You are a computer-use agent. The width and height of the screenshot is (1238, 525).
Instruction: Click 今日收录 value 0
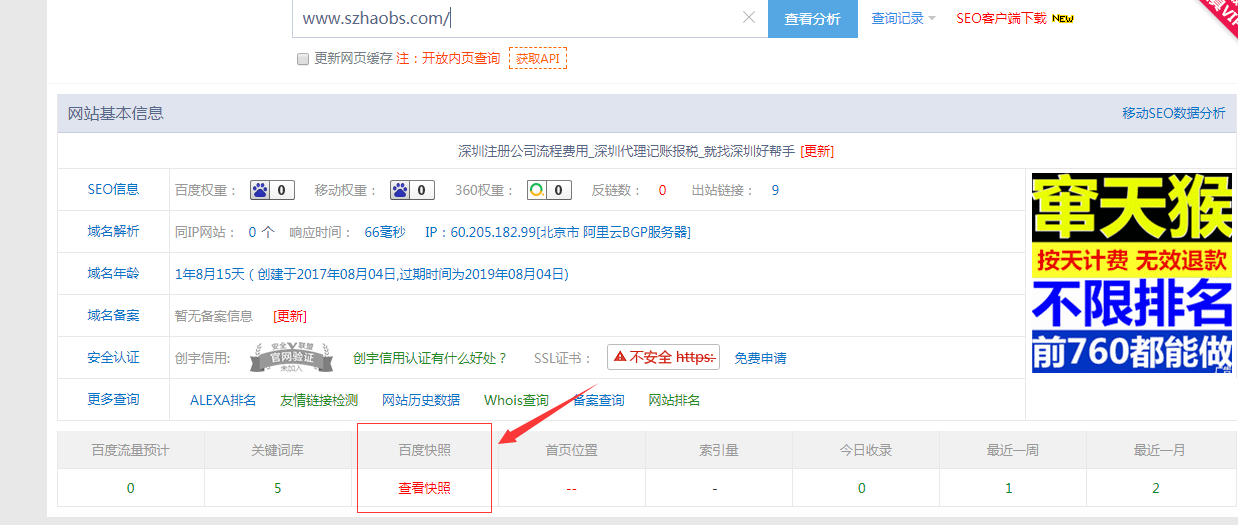click(862, 488)
